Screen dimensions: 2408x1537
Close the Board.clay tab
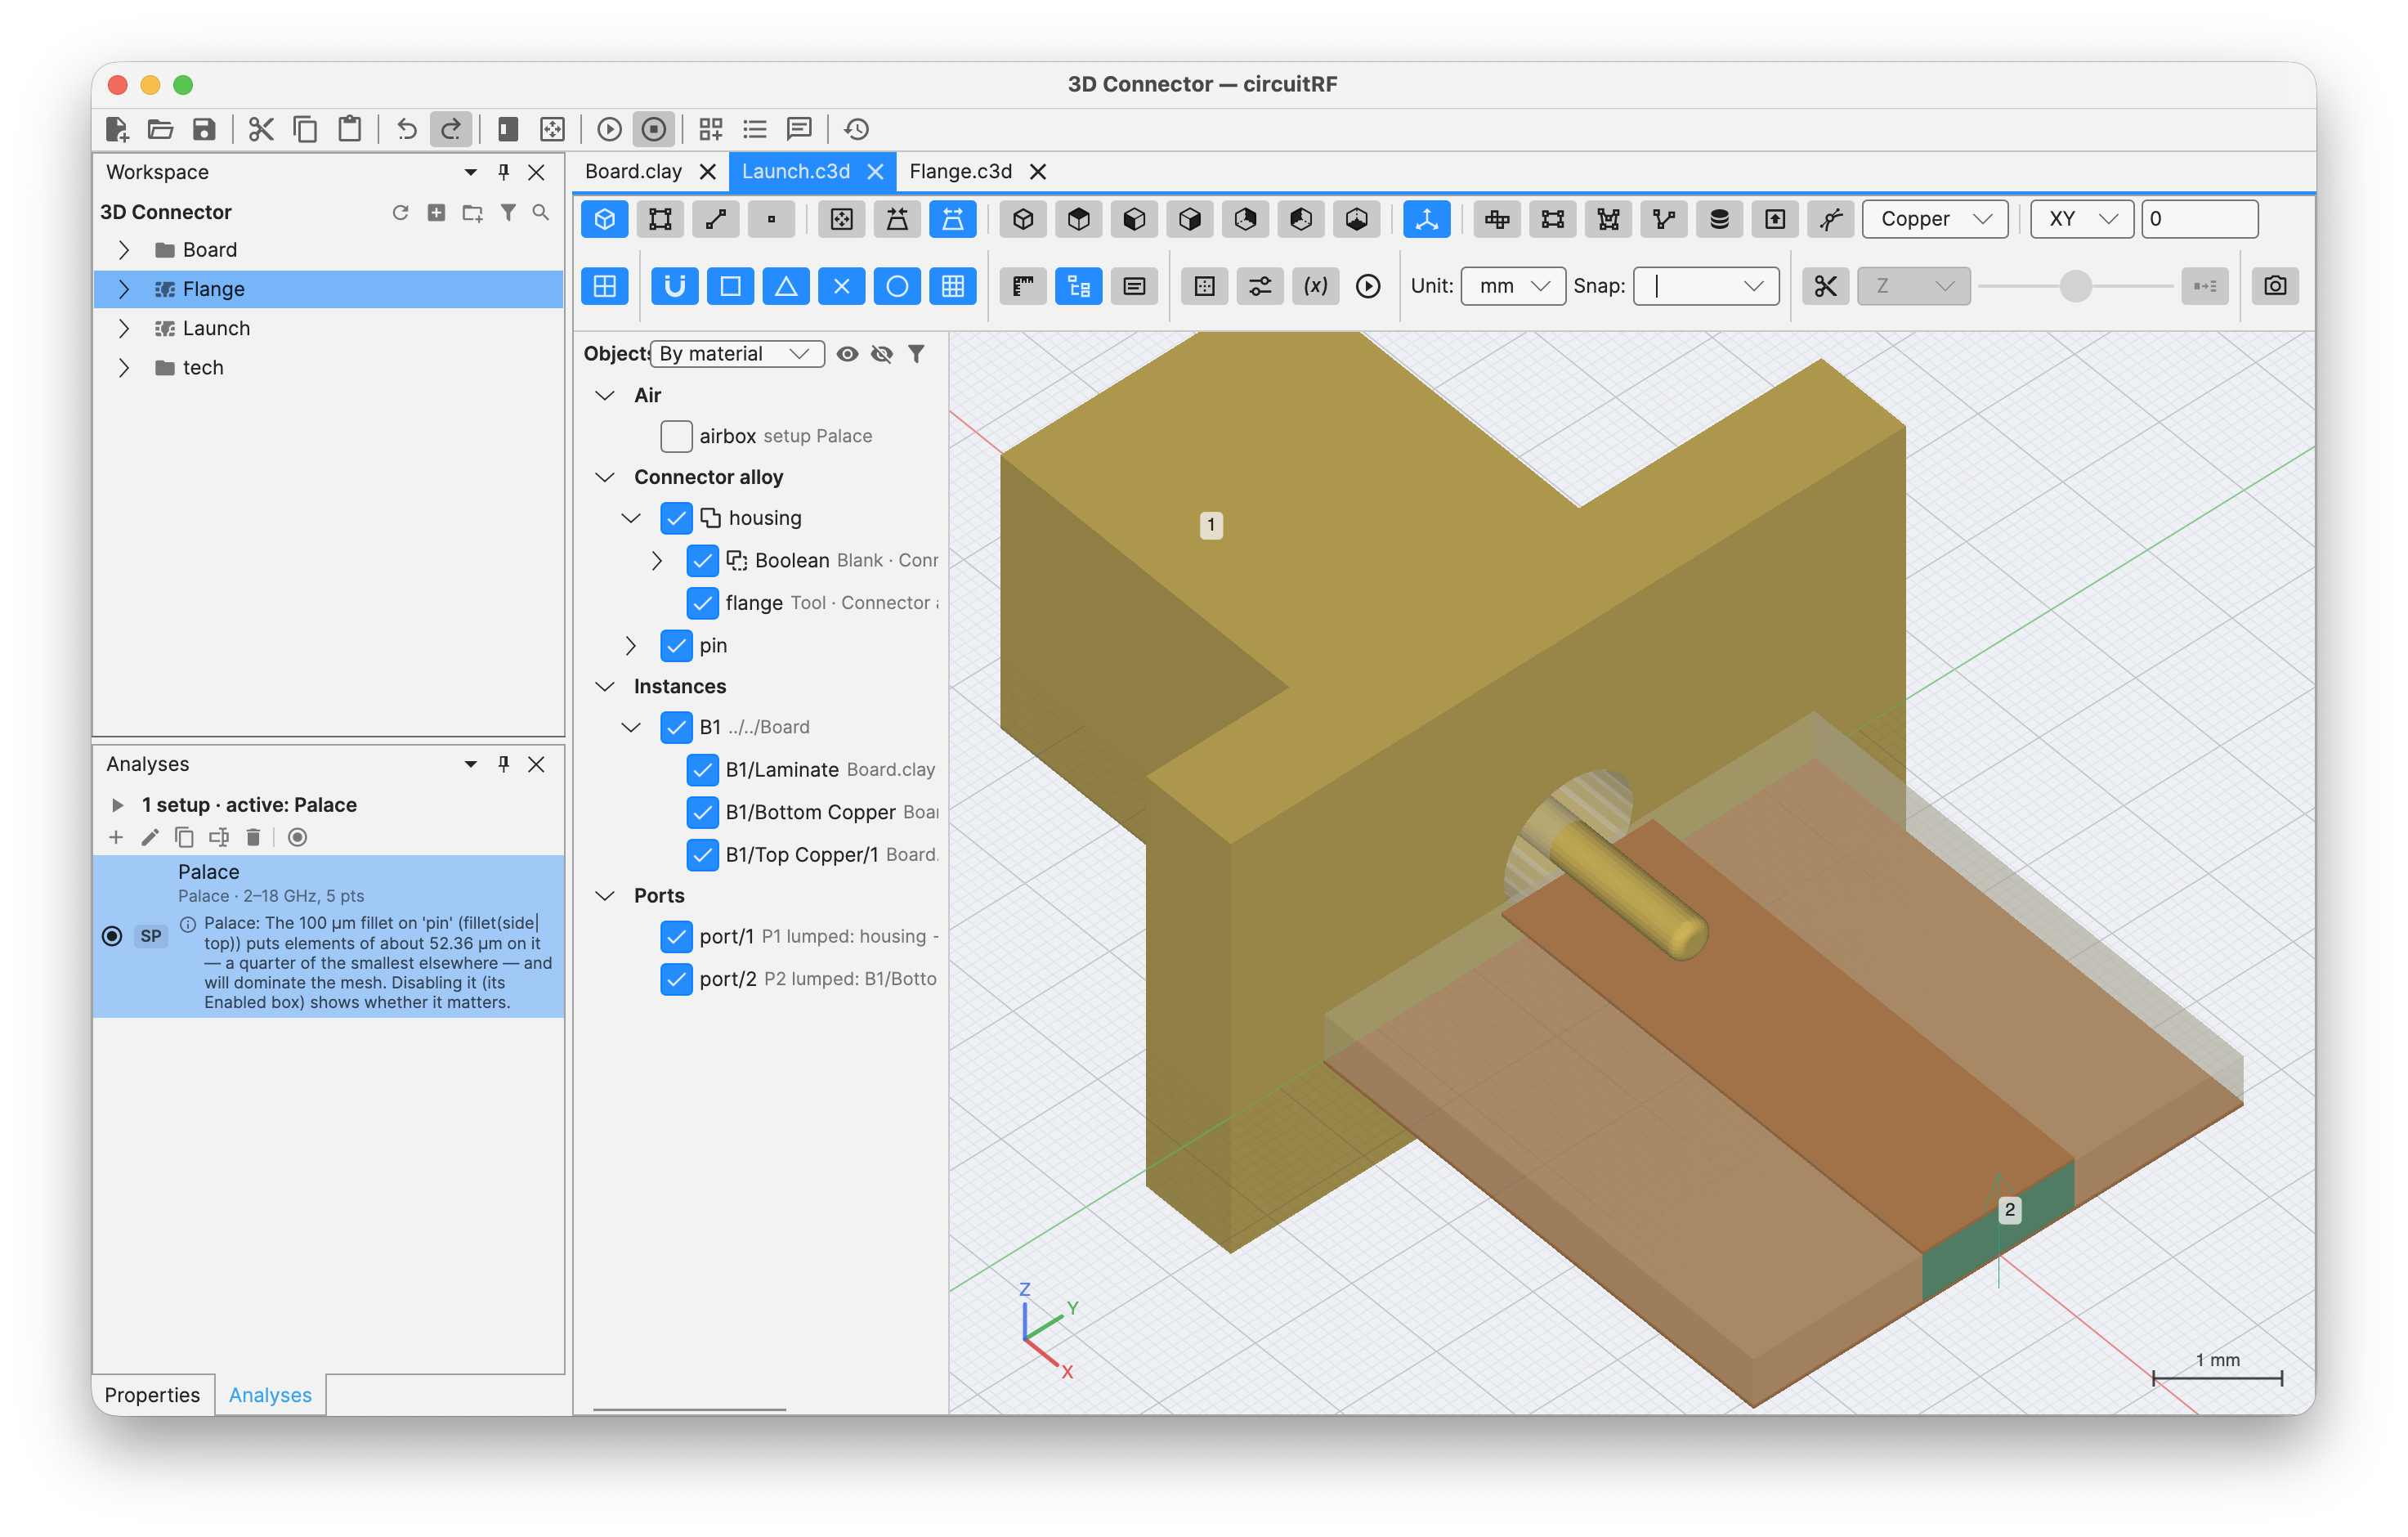pyautogui.click(x=708, y=172)
